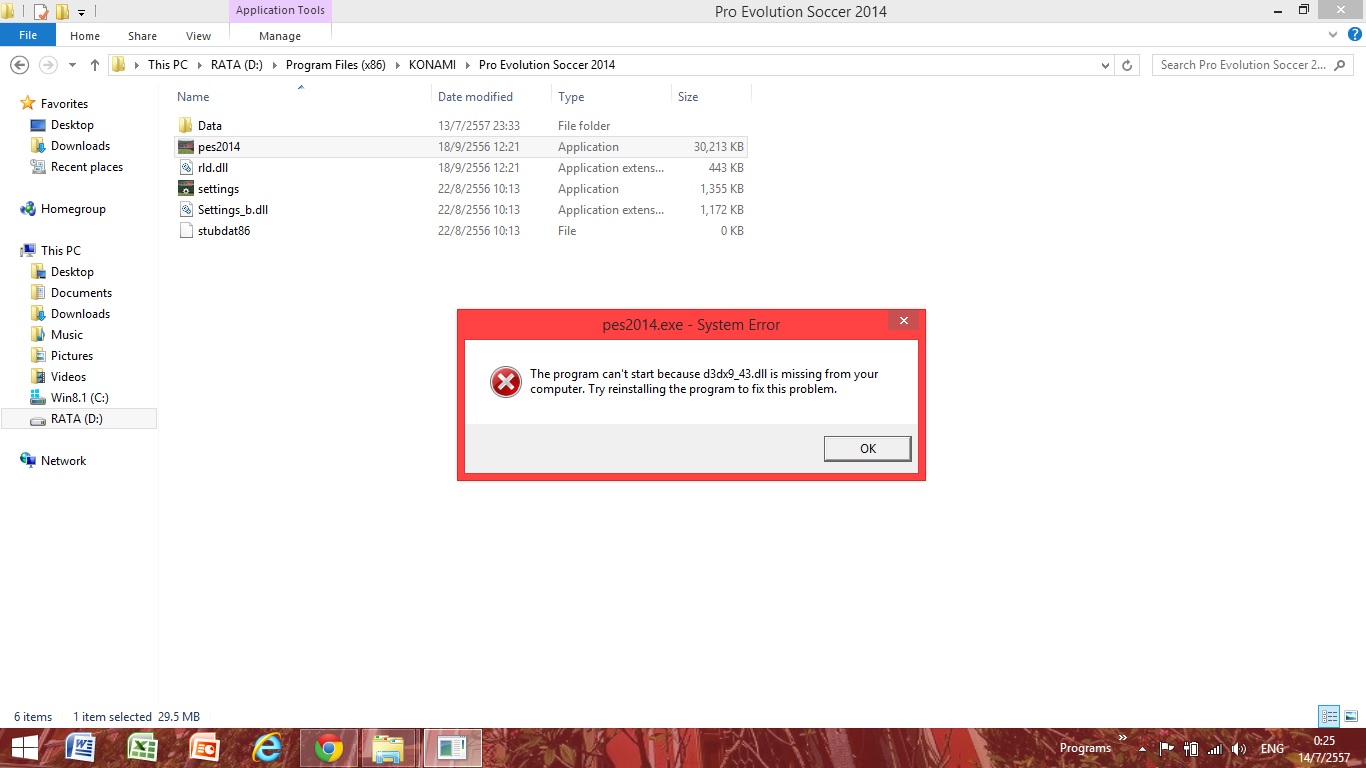Select the rld.dll file icon
1366x768 pixels.
coord(186,168)
